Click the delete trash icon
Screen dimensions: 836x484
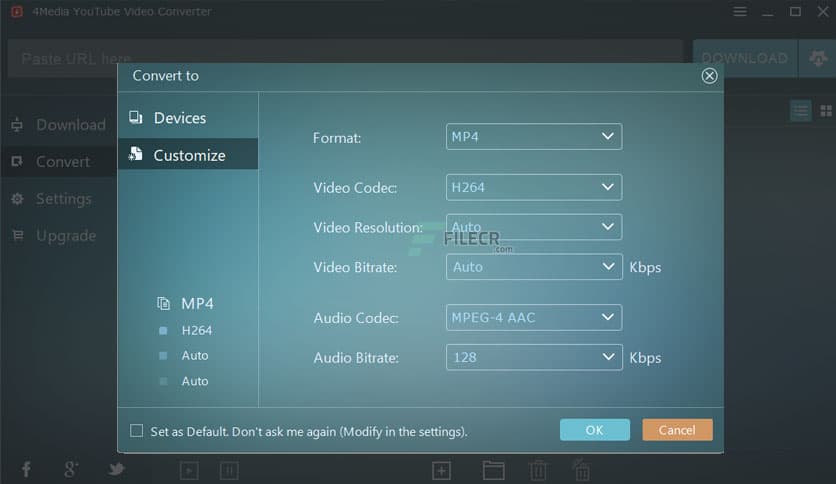538,470
